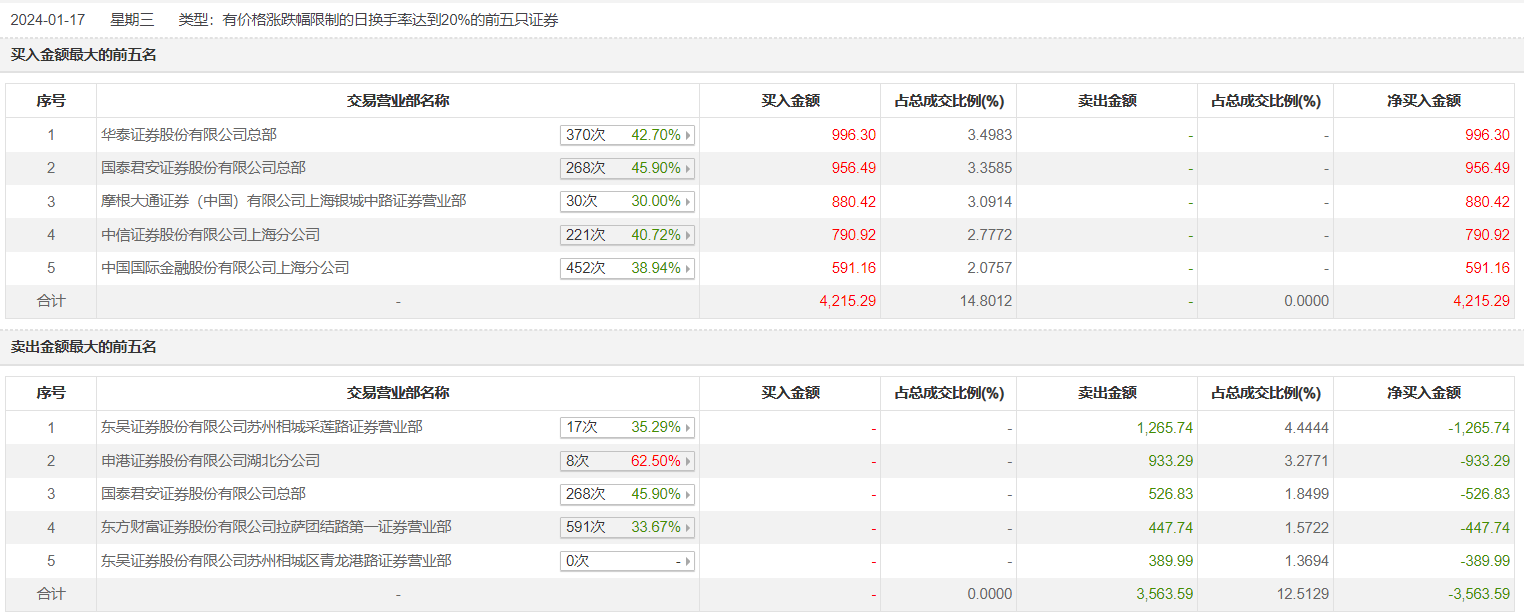The image size is (1524, 616).
Task: Click arrow icon beside 中信证券 40.72%
Action: tap(688, 235)
